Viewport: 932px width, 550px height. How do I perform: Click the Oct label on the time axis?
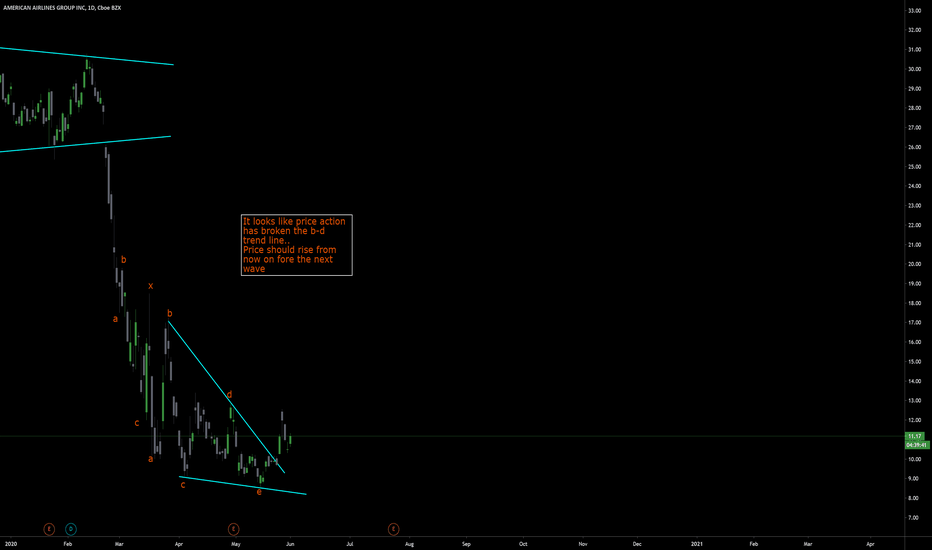[x=523, y=544]
